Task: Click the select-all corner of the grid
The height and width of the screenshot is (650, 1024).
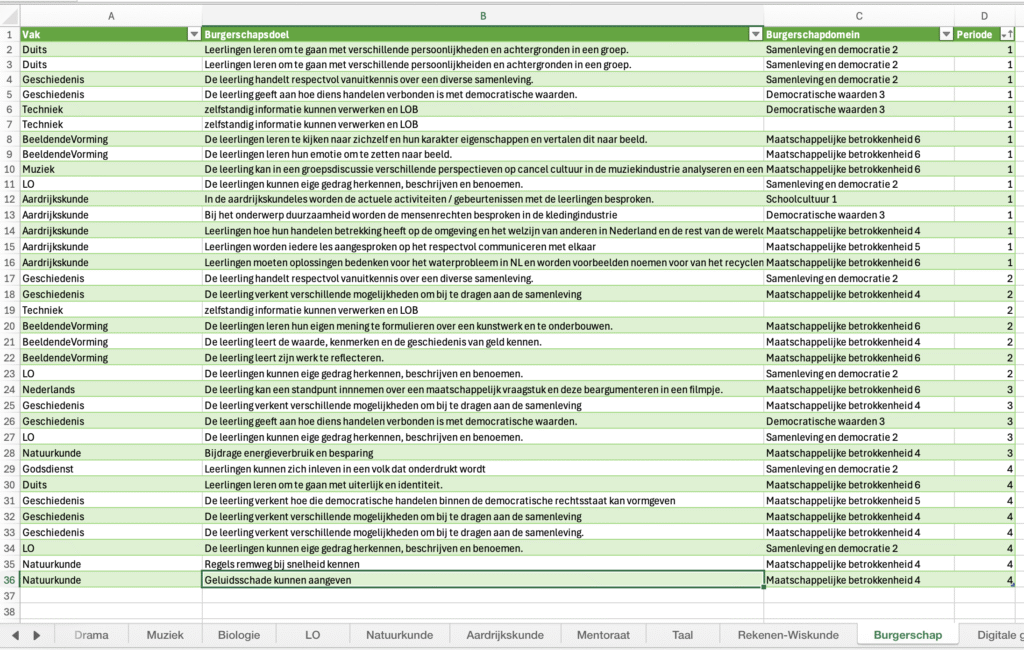Action: click(9, 16)
